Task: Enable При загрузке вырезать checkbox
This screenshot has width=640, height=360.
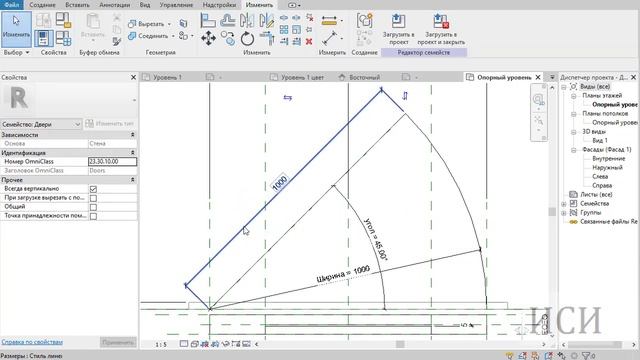Action: pos(93,198)
